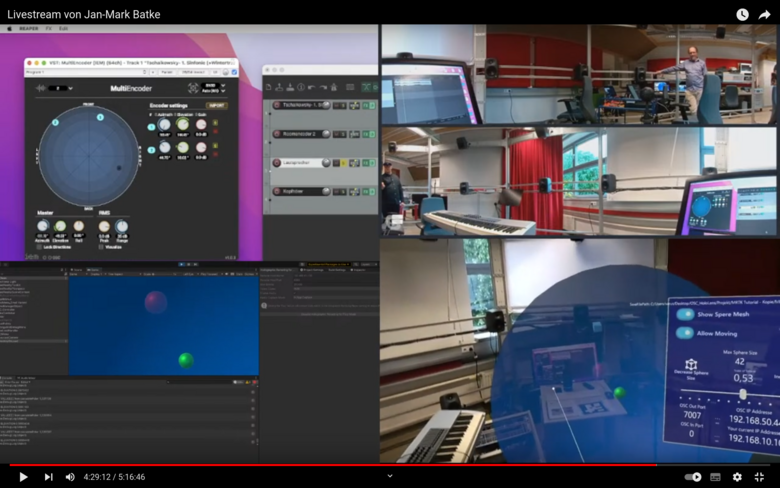The width and height of the screenshot is (780, 488).
Task: Select source marker 1 on the sphere panner
Action: click(100, 117)
